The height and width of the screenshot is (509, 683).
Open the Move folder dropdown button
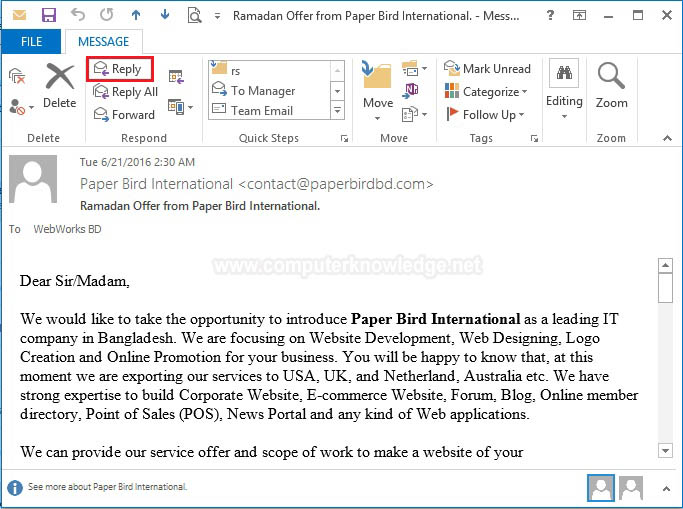coord(377,91)
